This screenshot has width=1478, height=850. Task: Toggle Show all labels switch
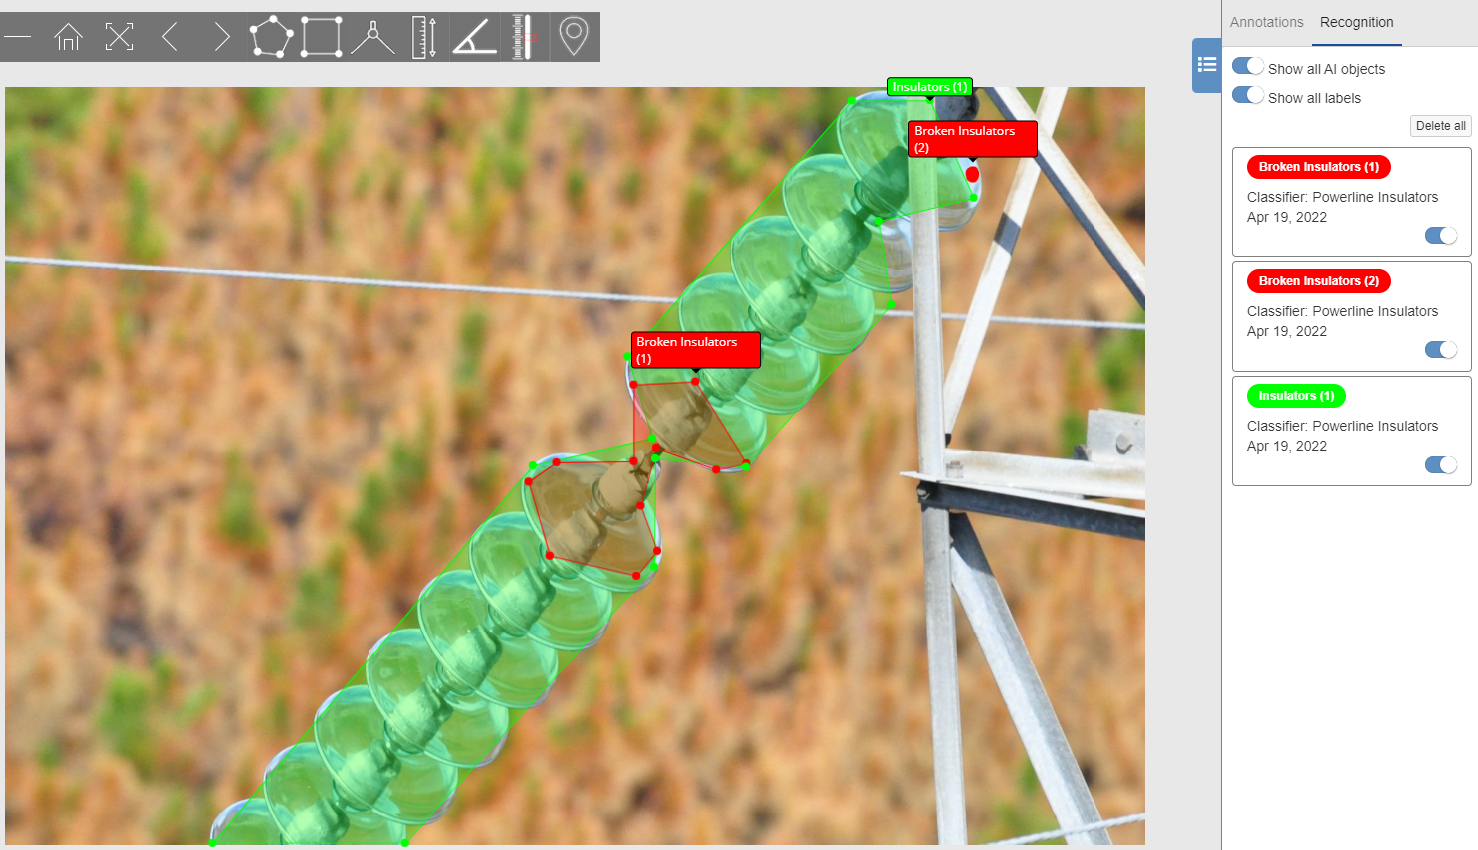pyautogui.click(x=1248, y=95)
